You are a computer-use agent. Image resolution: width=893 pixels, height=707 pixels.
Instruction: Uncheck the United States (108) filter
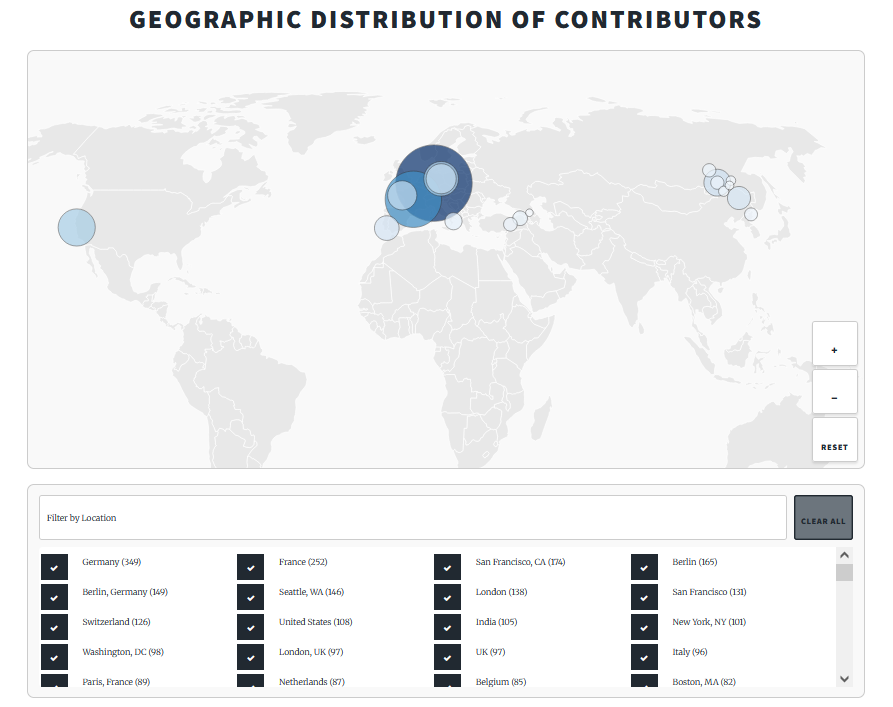click(251, 626)
